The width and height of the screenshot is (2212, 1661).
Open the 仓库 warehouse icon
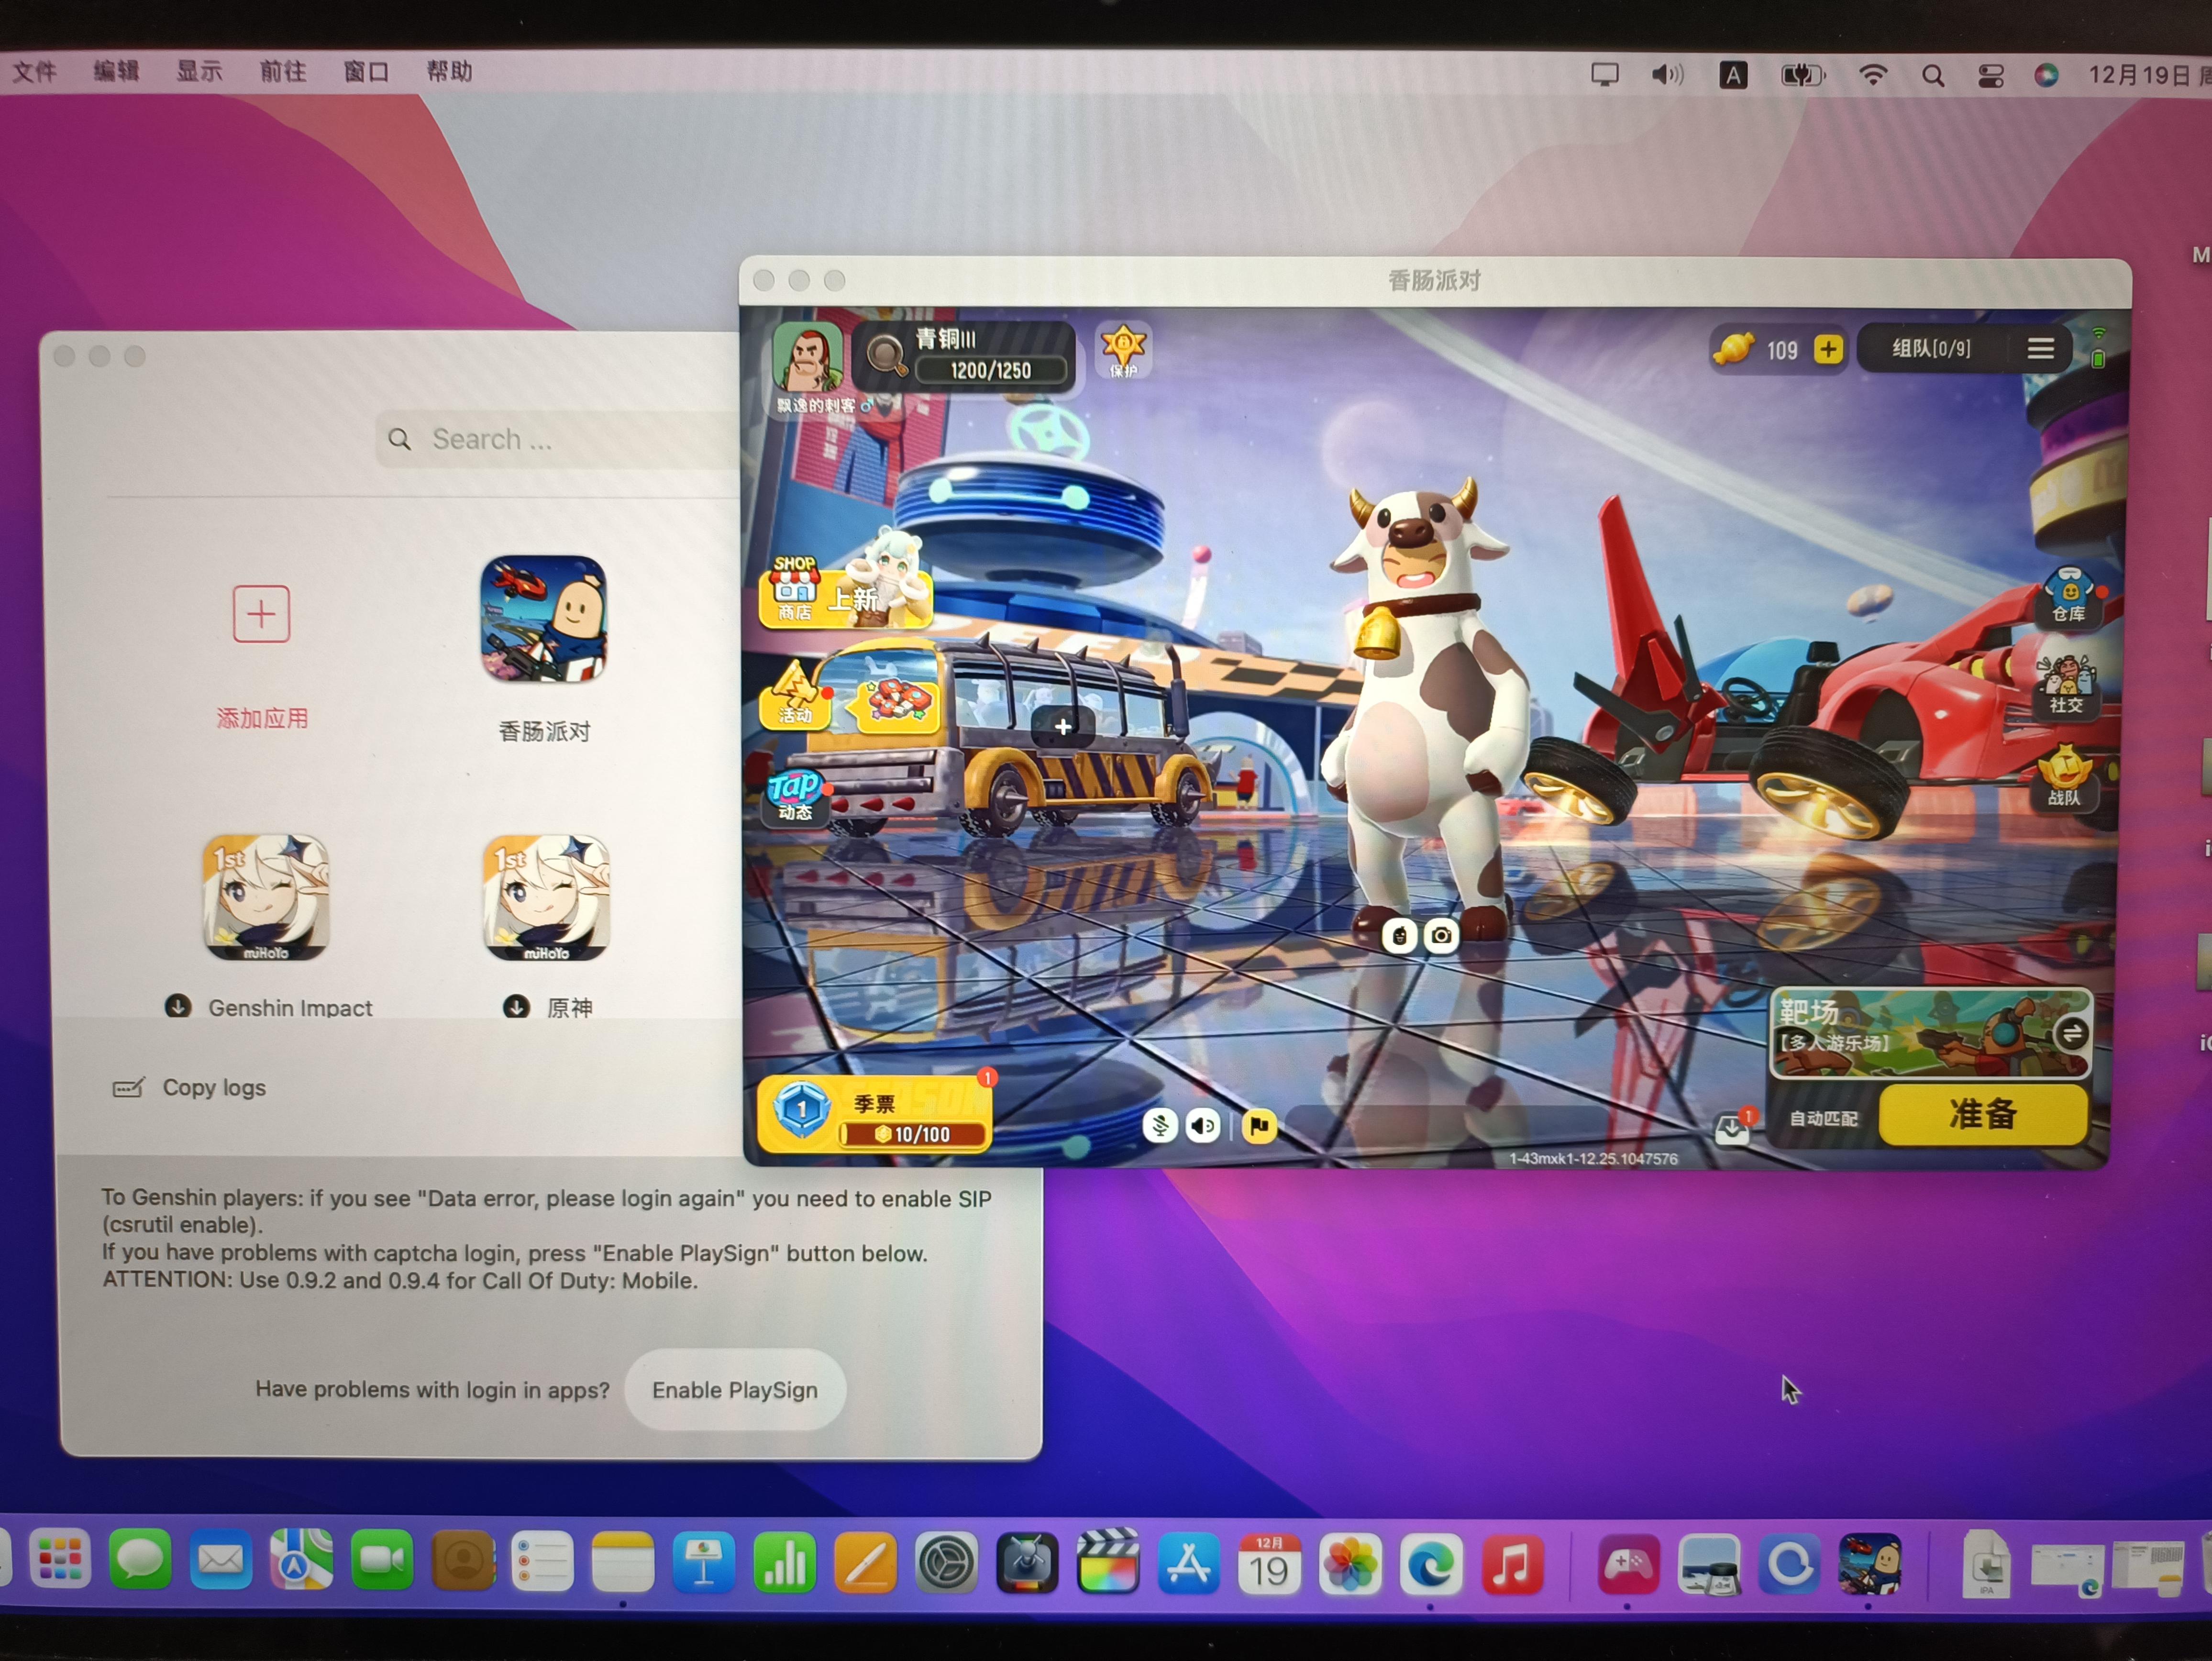tap(2068, 597)
